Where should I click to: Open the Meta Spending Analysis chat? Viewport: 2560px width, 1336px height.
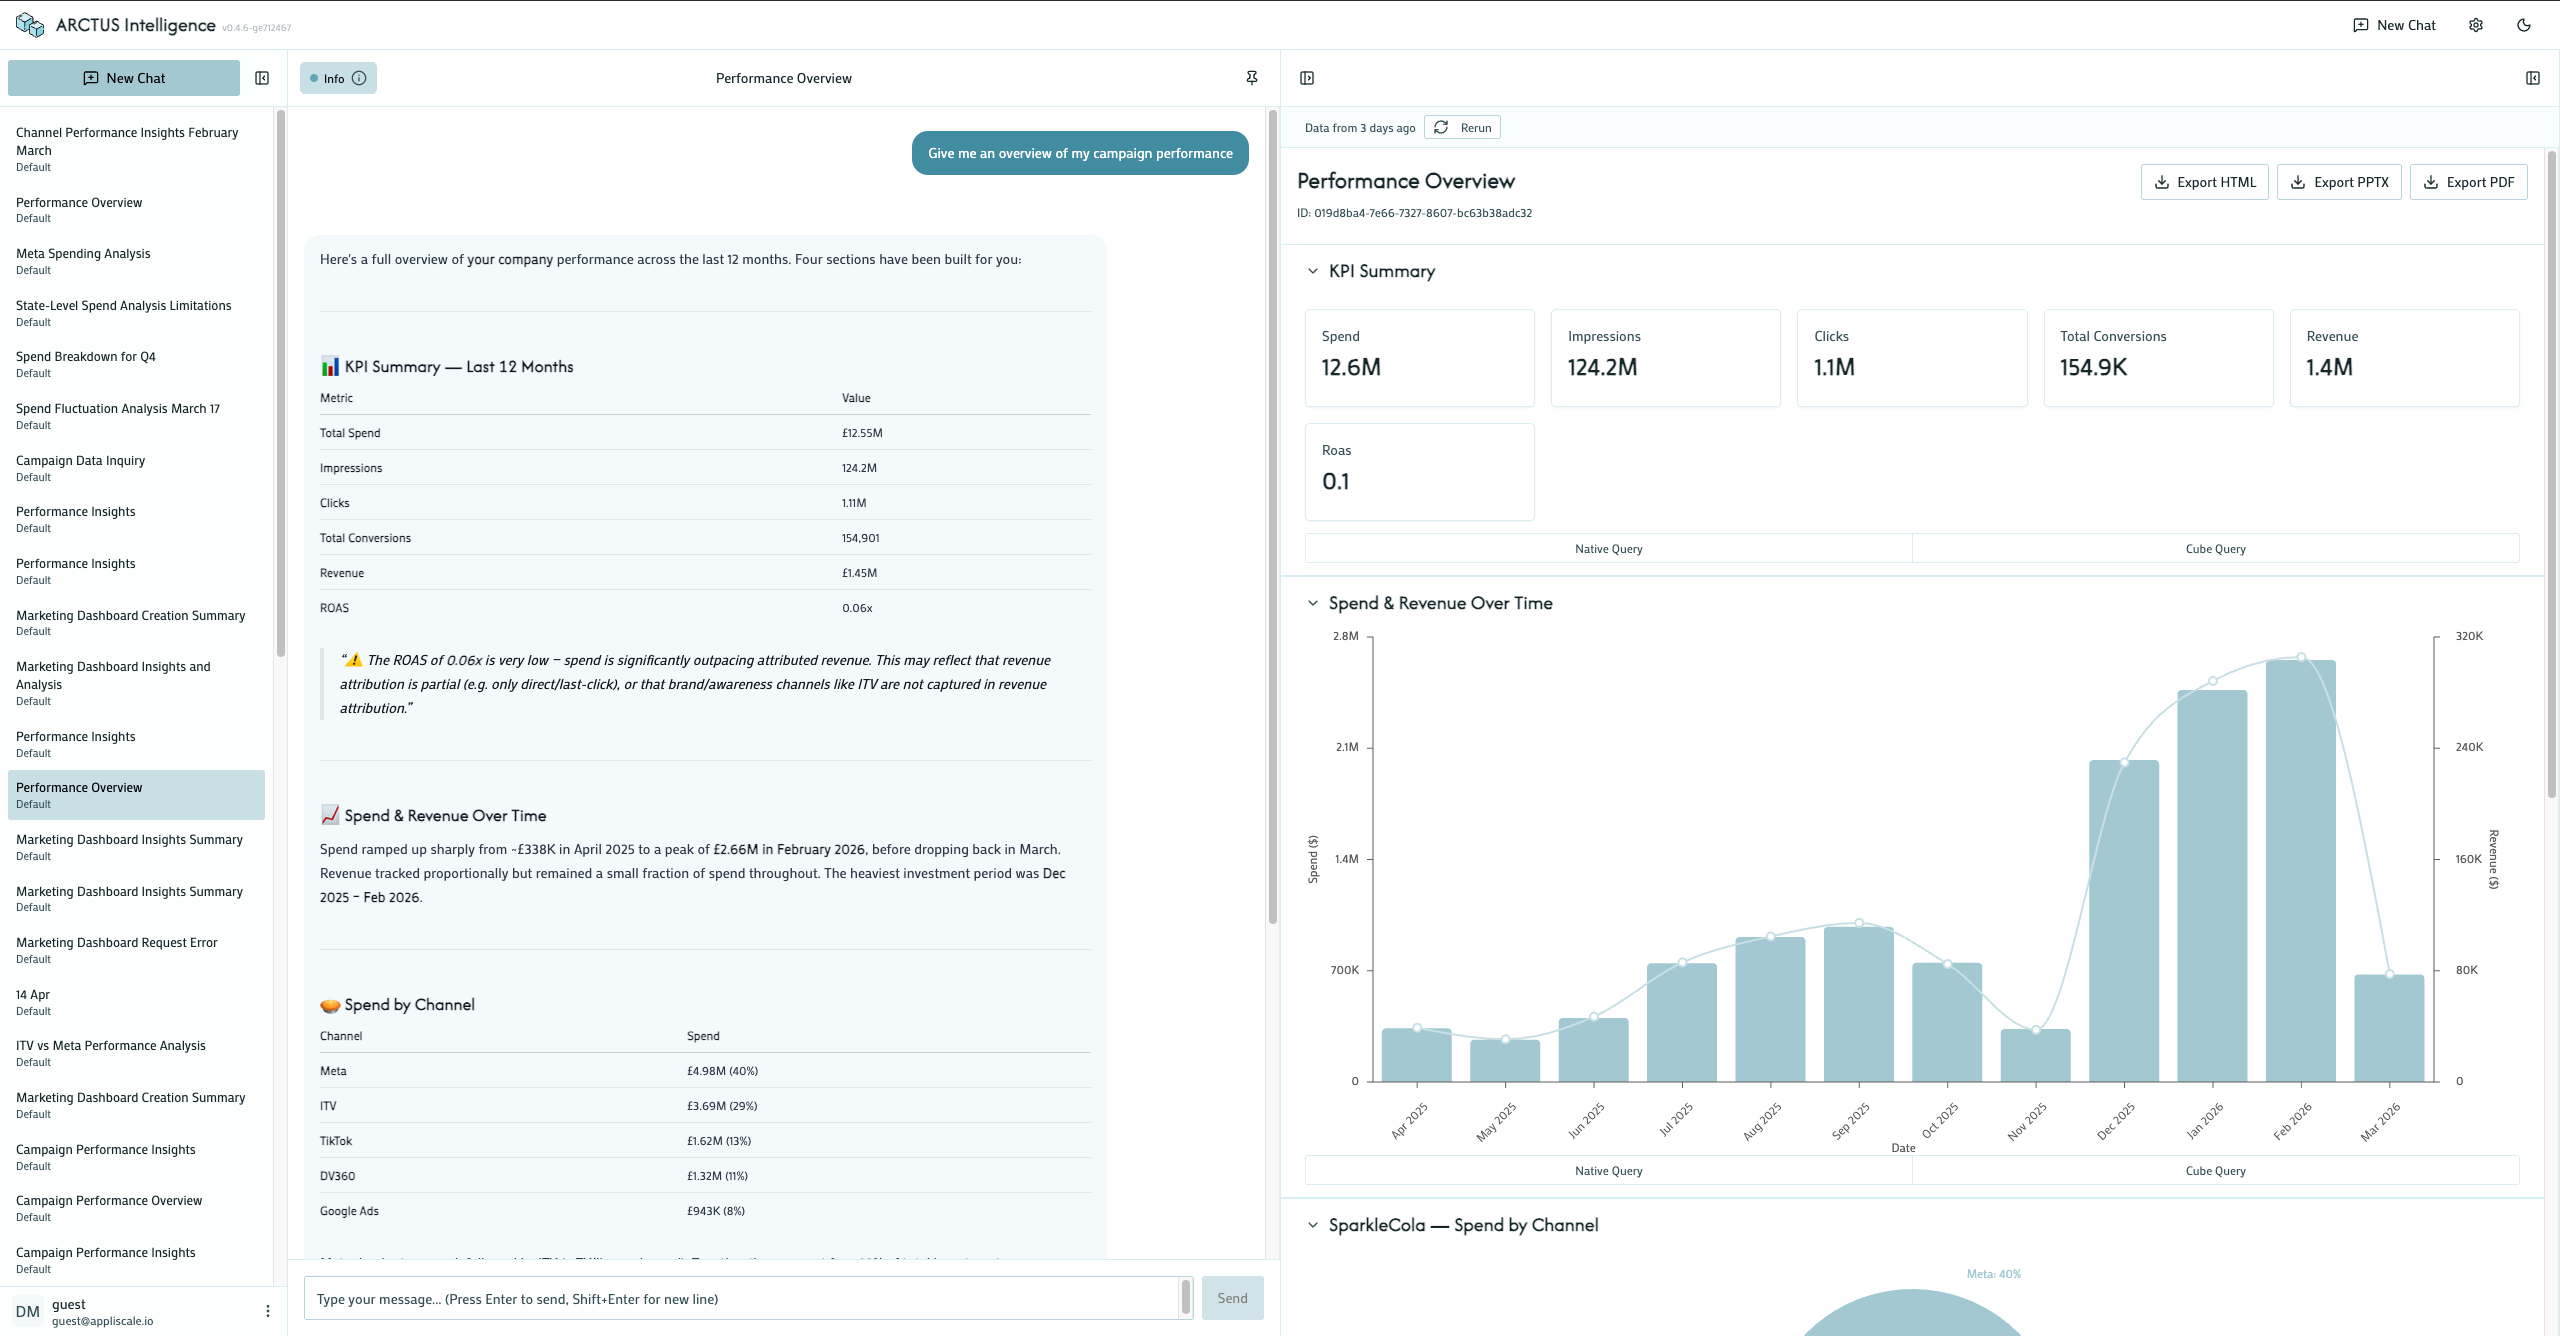tap(136, 261)
